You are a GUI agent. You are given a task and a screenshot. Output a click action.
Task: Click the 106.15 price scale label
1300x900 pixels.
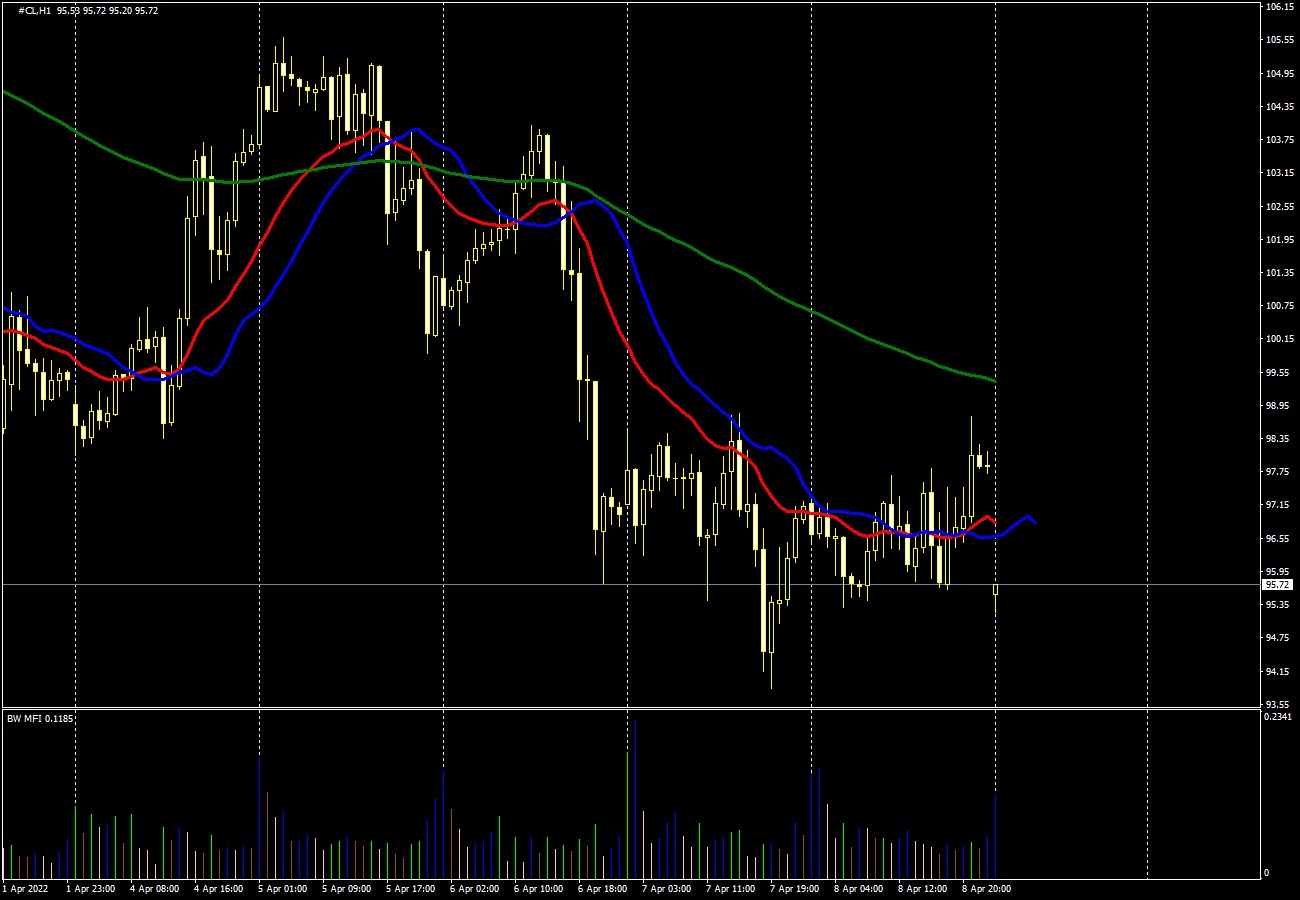coord(1278,7)
